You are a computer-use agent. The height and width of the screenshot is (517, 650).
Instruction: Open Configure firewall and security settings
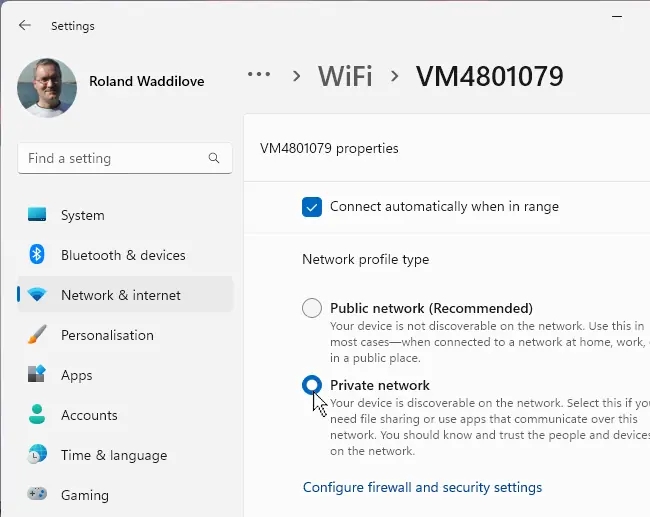[x=422, y=487]
